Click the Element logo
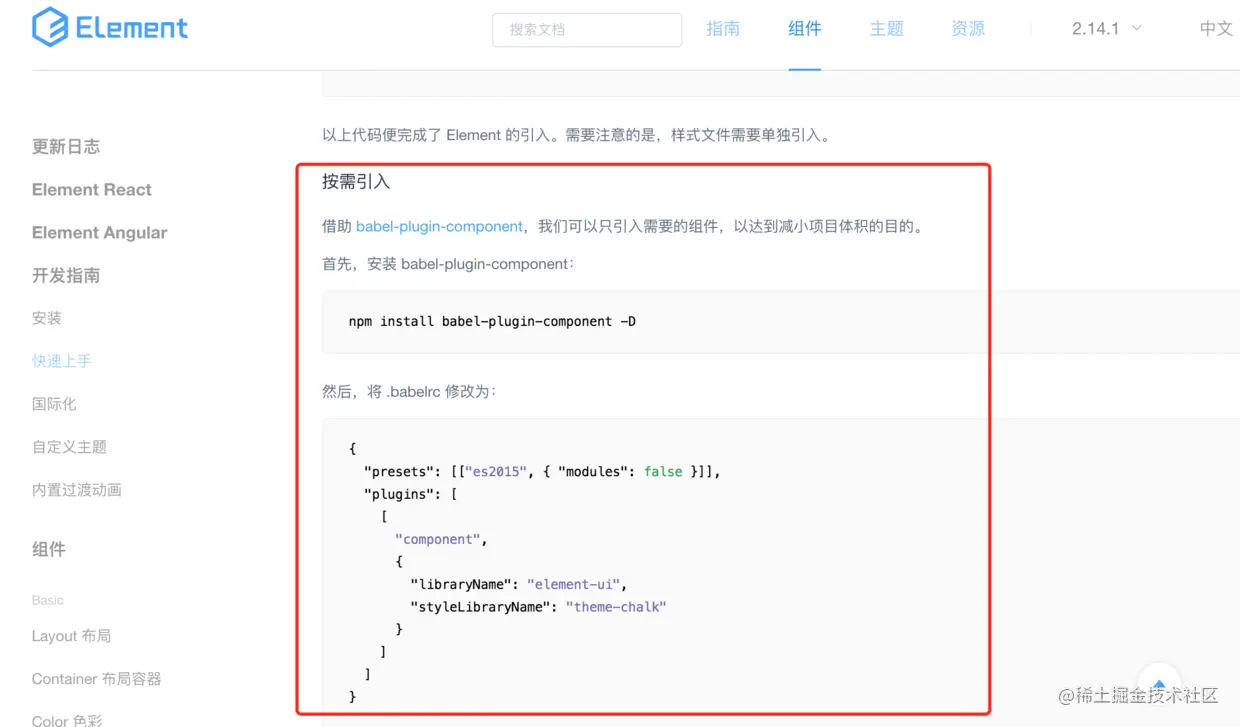Screen dimensions: 1240x727 110,27
